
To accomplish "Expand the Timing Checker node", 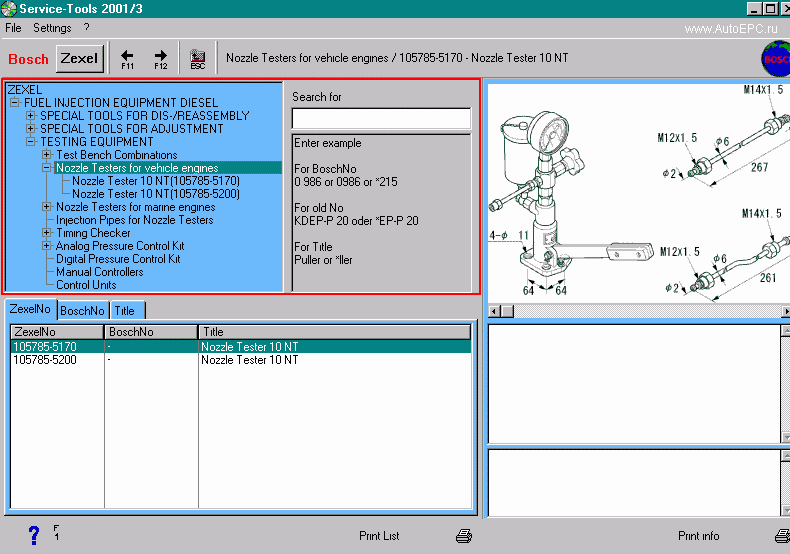I will 47,233.
